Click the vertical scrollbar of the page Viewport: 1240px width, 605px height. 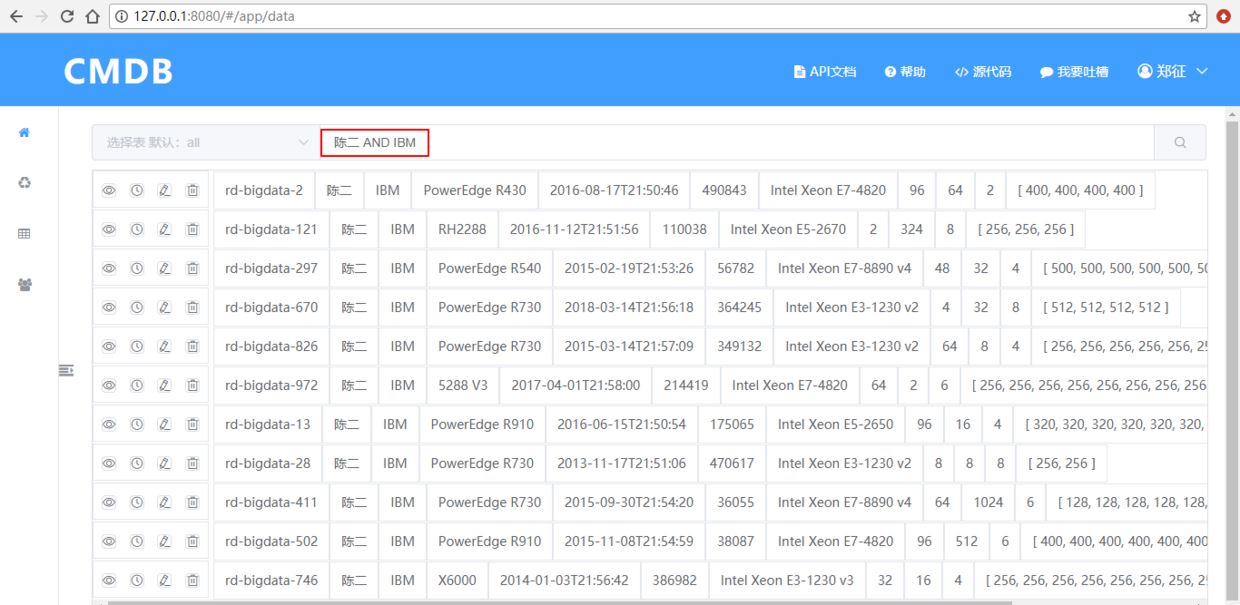click(1231, 360)
